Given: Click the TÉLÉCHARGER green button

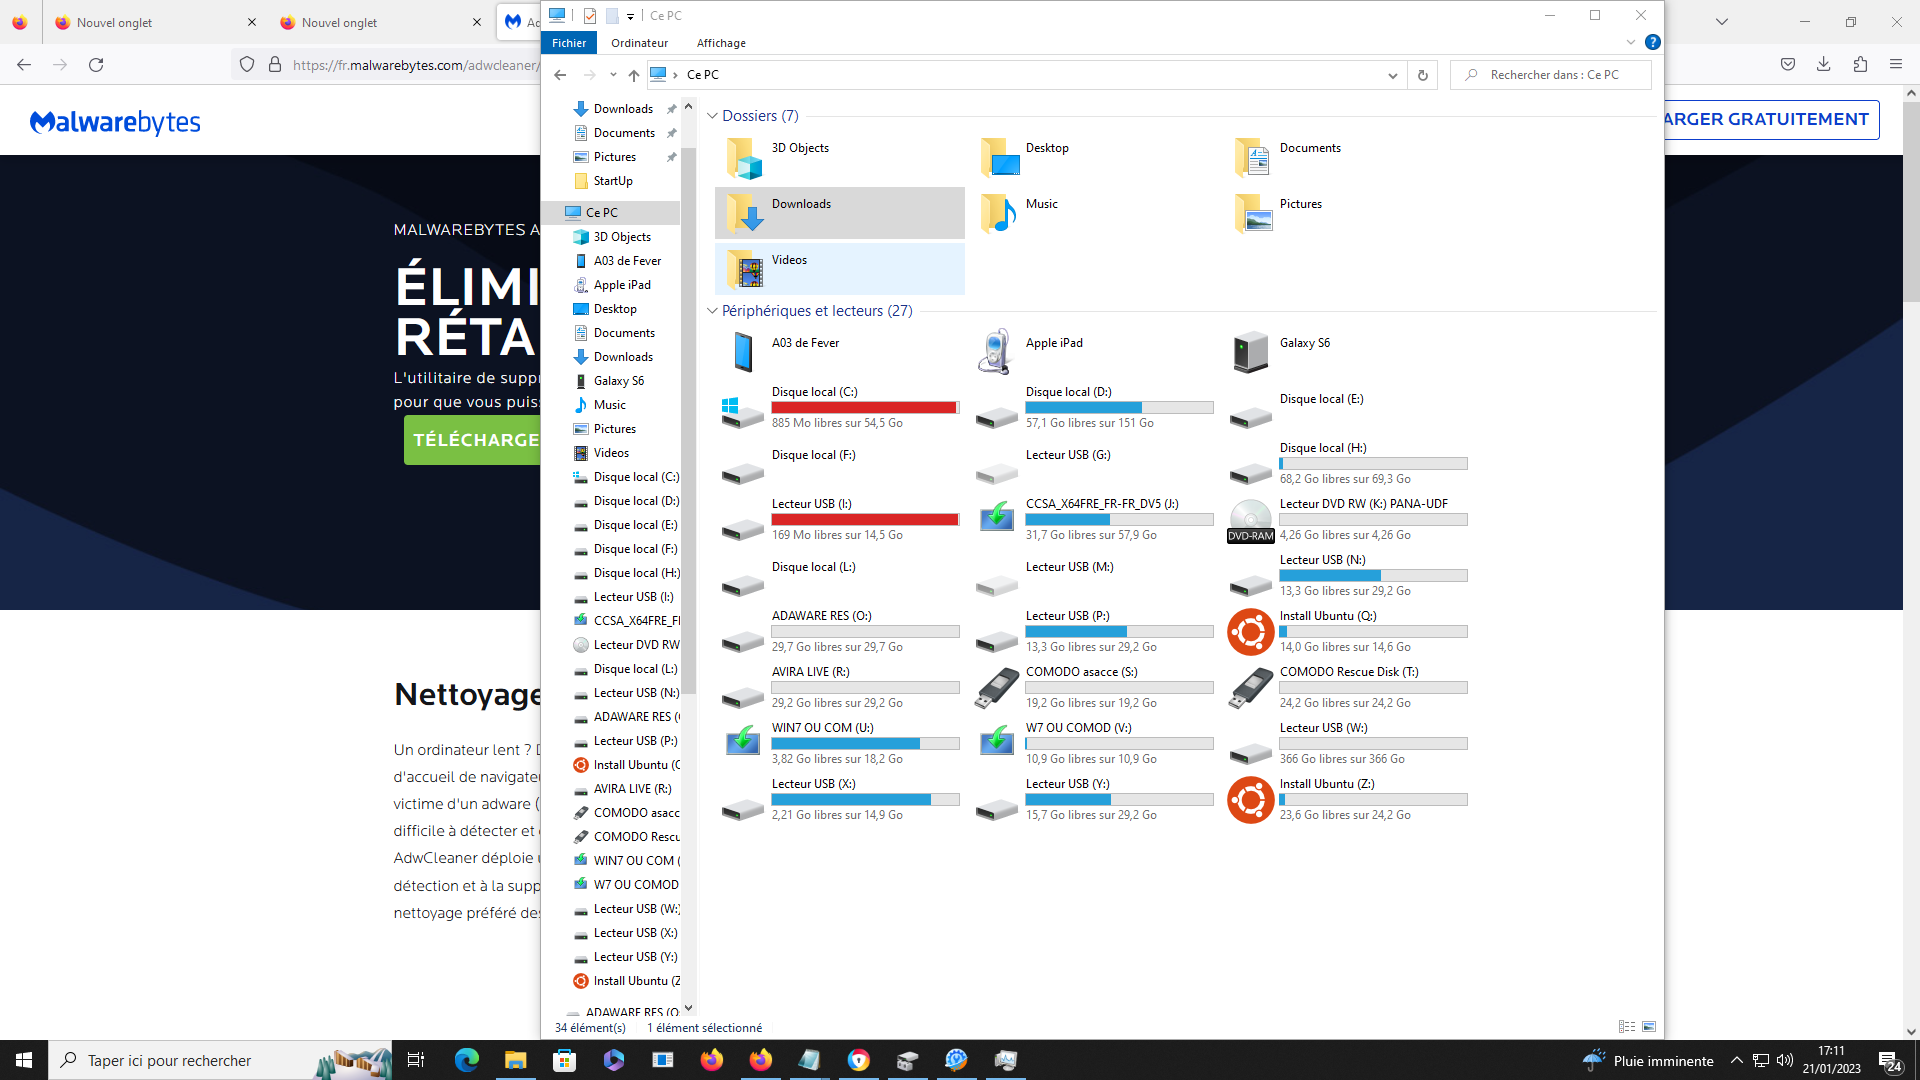Looking at the screenshot, I should click(x=473, y=440).
